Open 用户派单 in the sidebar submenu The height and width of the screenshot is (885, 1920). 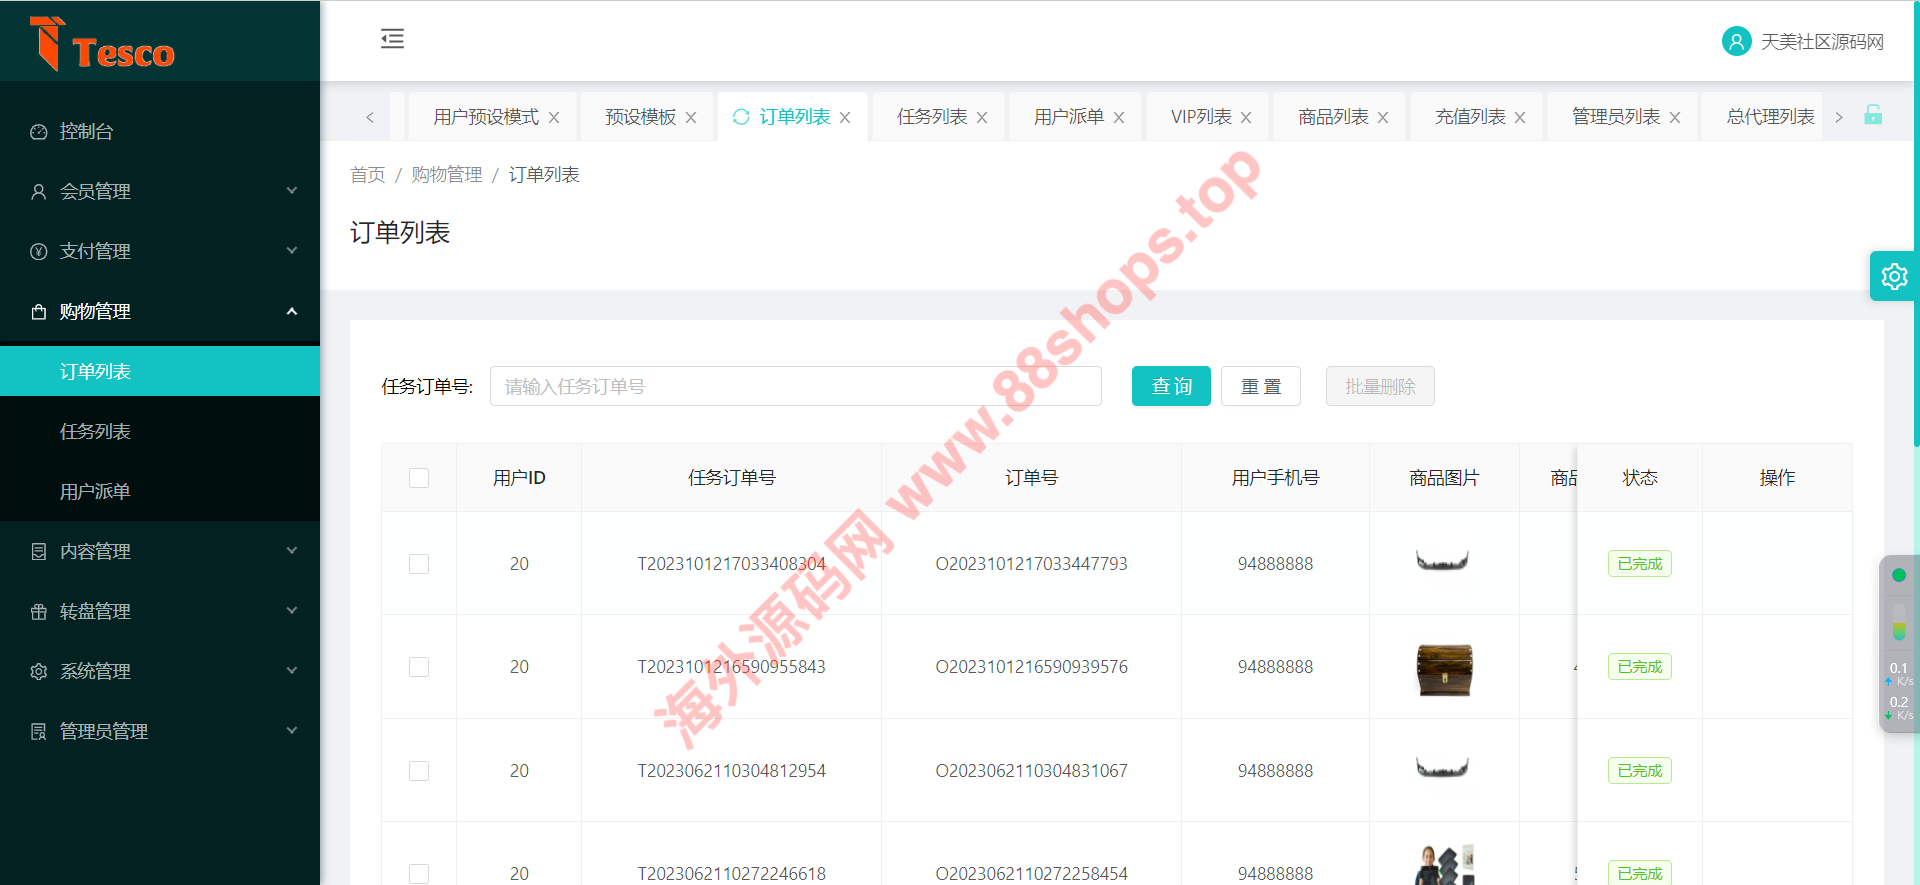(95, 491)
